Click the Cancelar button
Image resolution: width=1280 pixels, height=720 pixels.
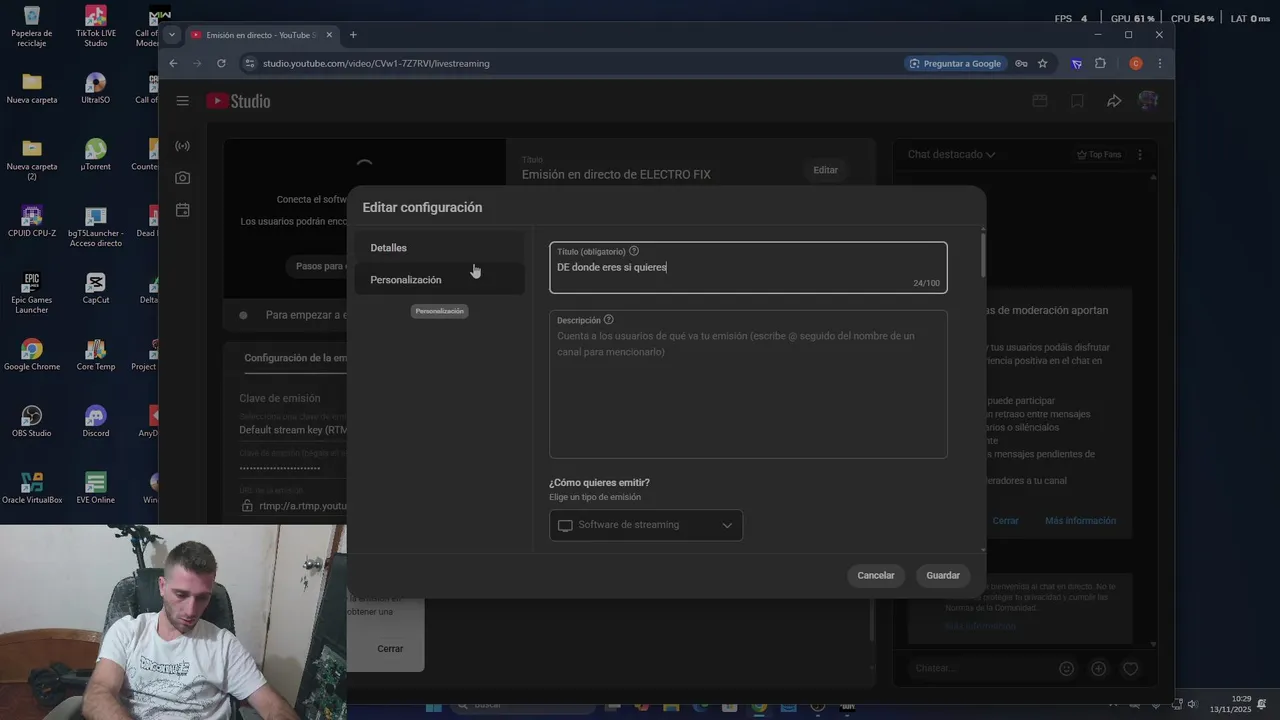[x=876, y=575]
